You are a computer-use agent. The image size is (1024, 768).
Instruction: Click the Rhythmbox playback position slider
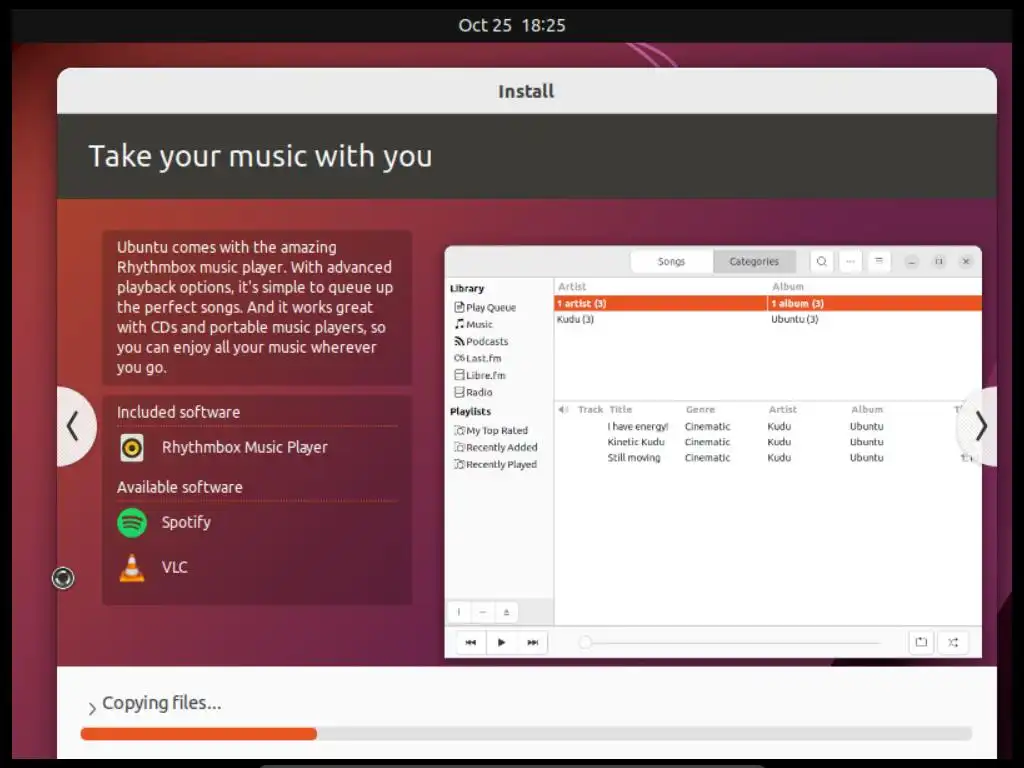pos(729,643)
